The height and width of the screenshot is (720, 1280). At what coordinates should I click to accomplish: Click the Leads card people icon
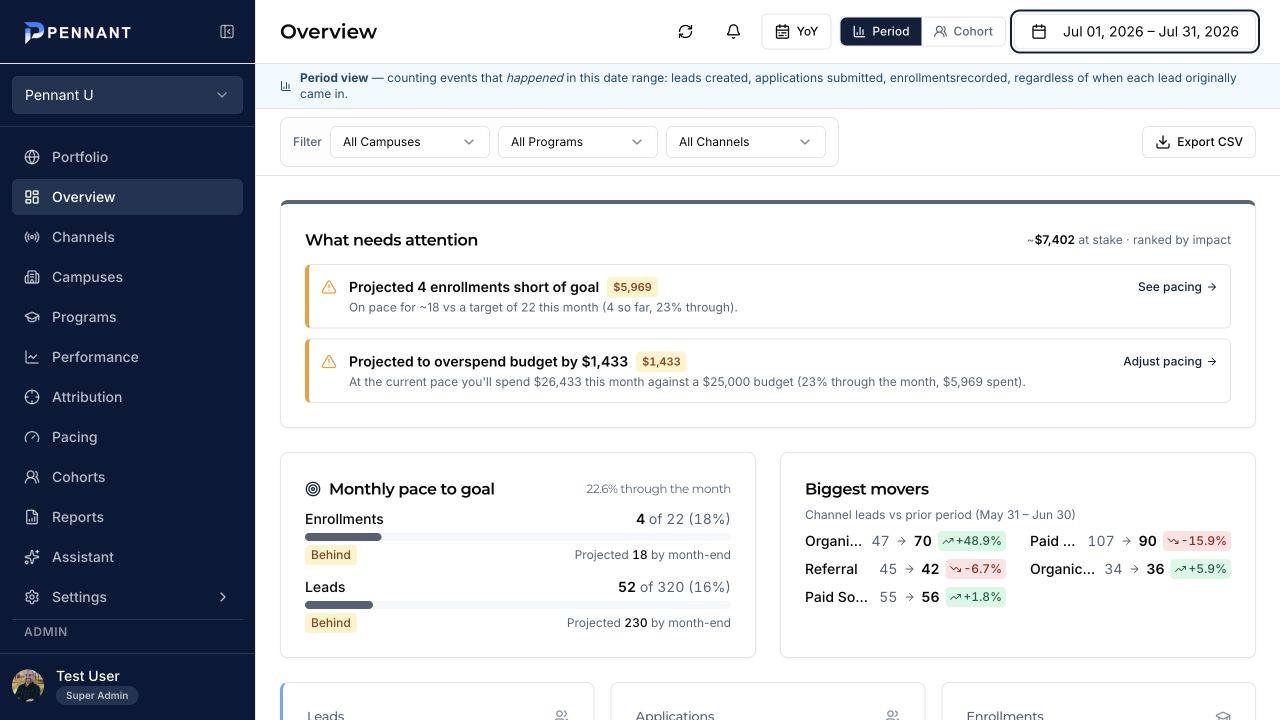click(x=561, y=715)
